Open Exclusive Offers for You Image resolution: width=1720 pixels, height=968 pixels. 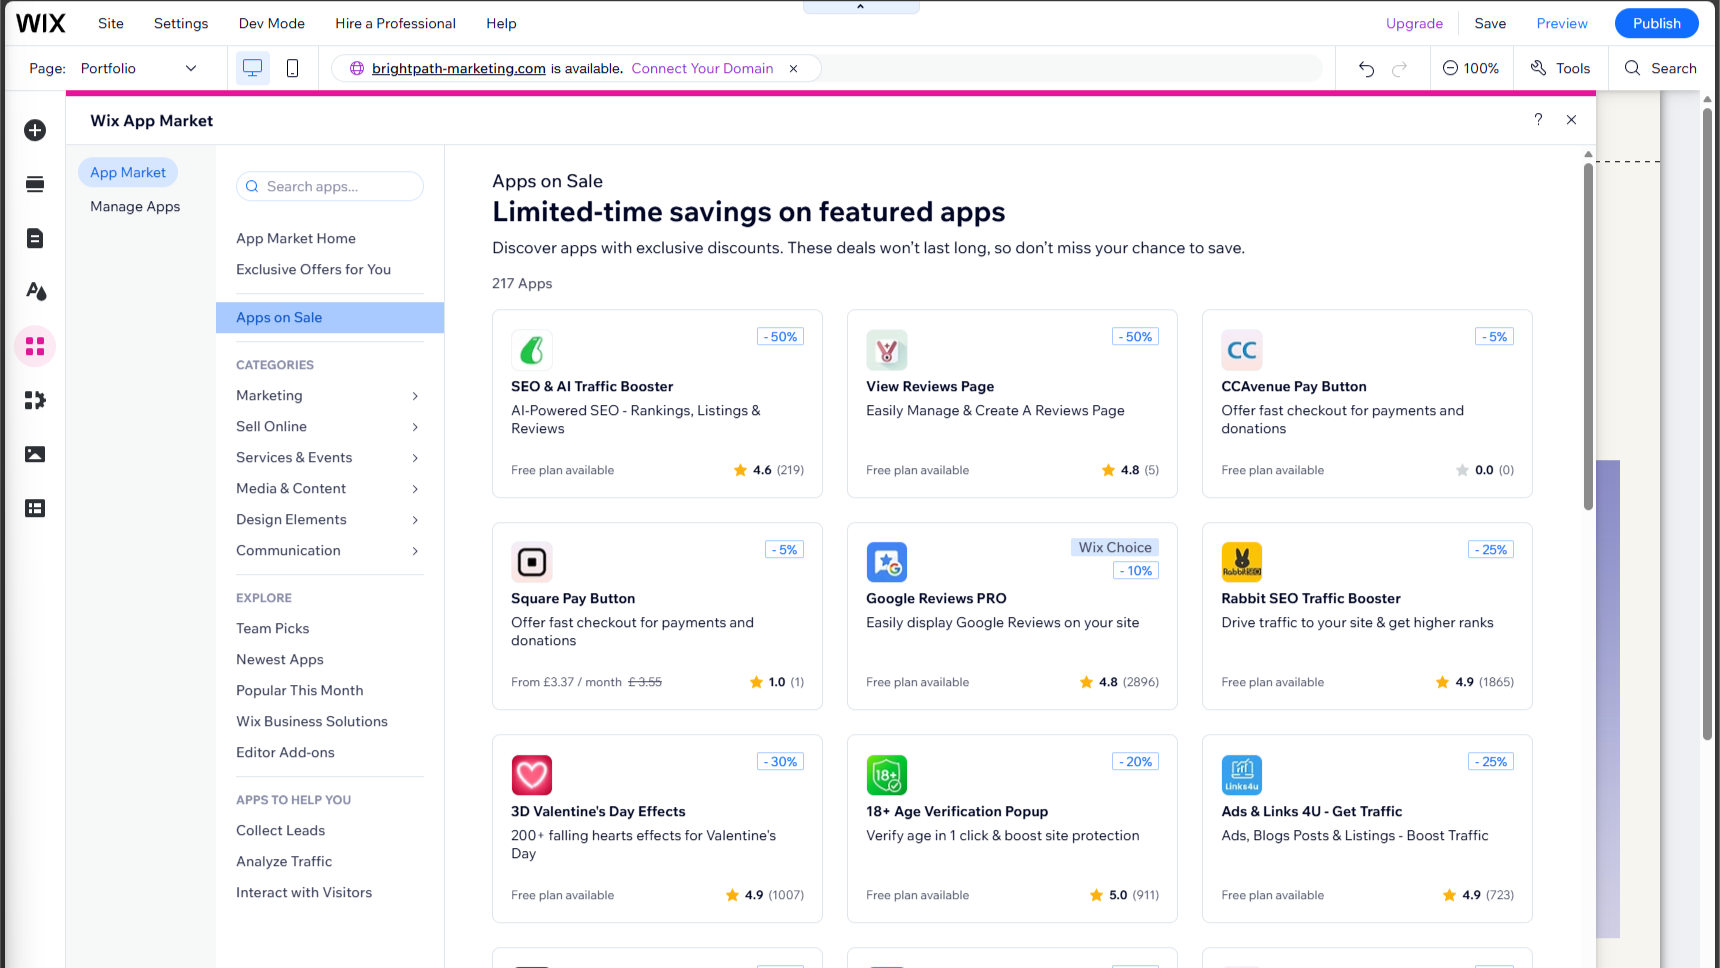[313, 270]
